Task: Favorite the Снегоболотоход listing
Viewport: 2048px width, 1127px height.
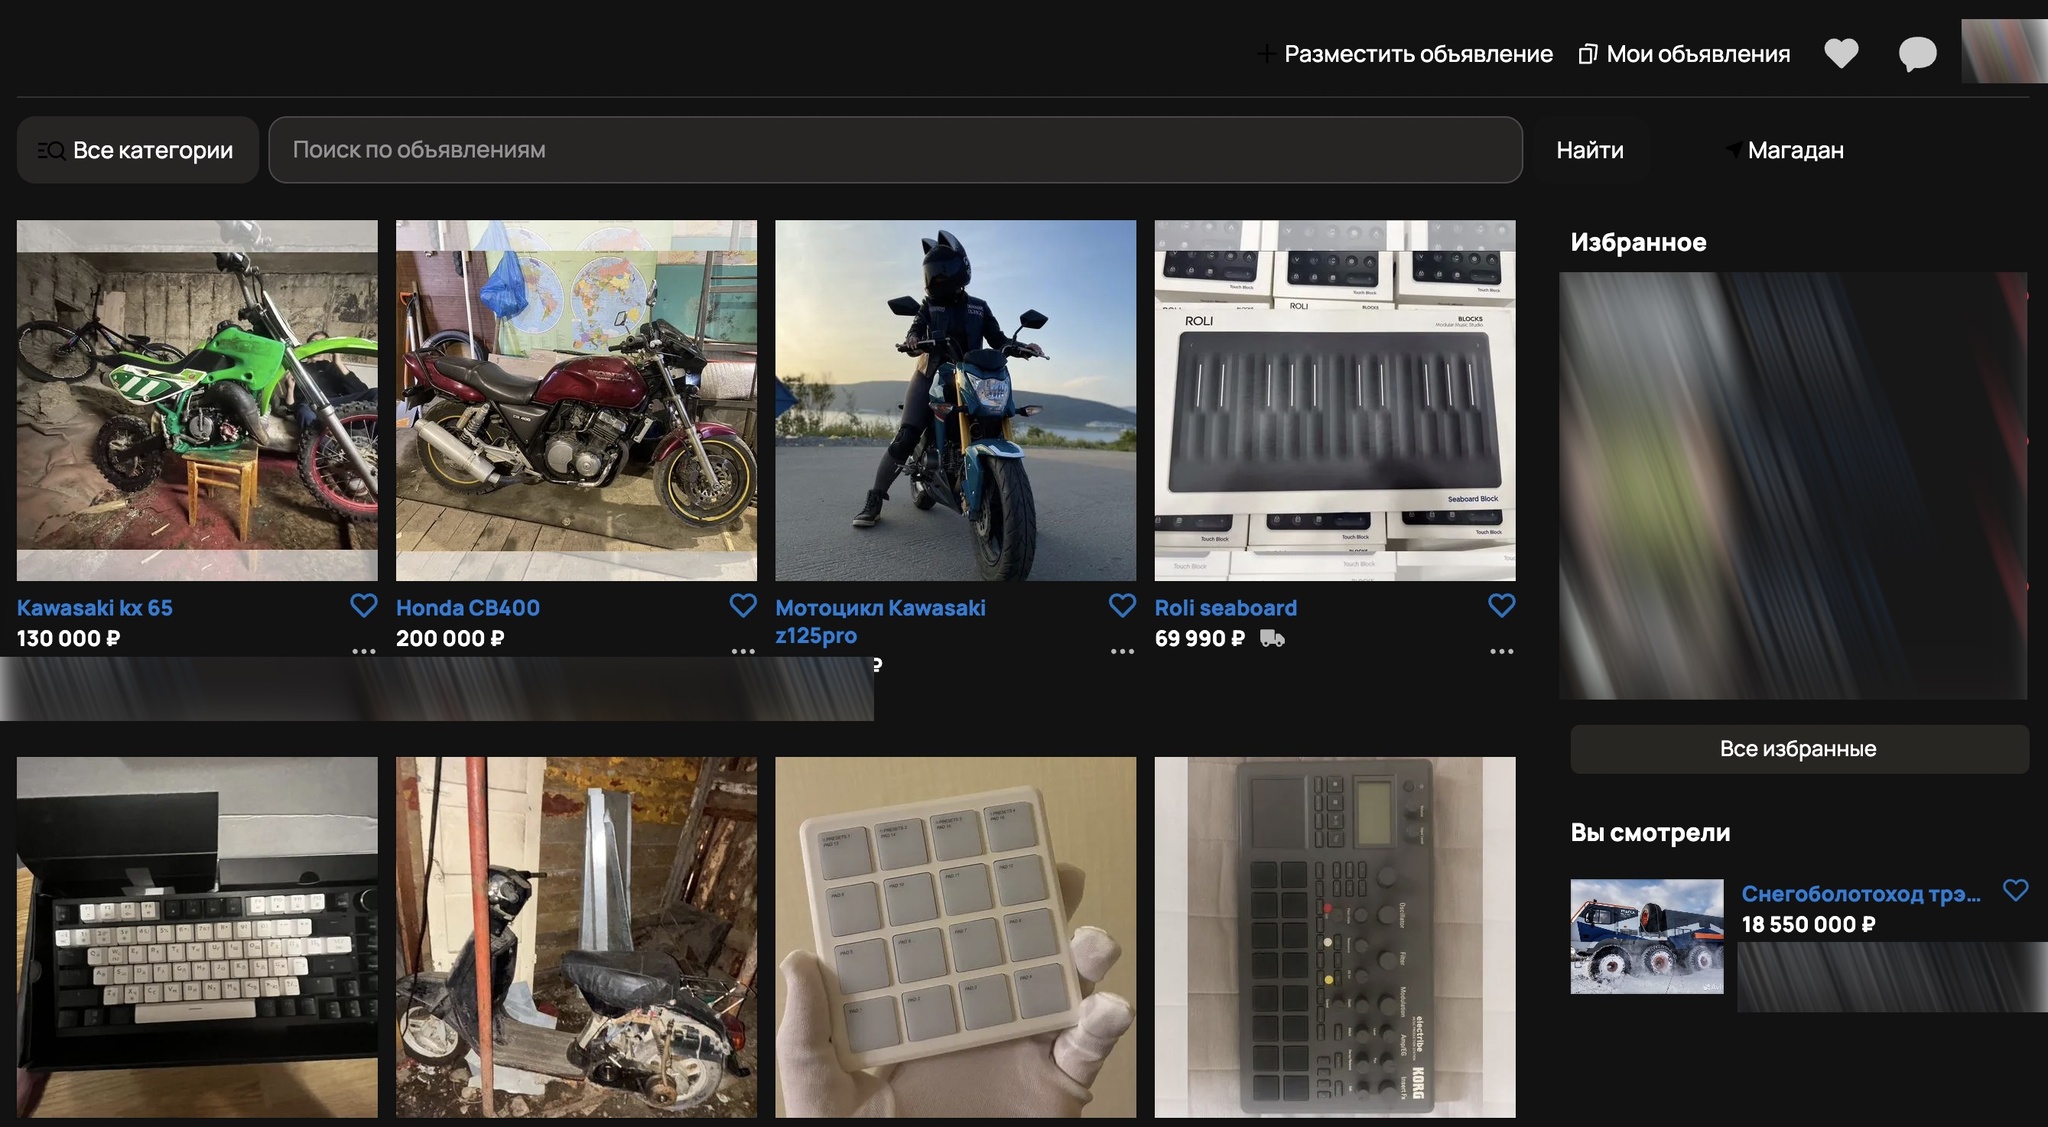Action: click(x=2015, y=890)
